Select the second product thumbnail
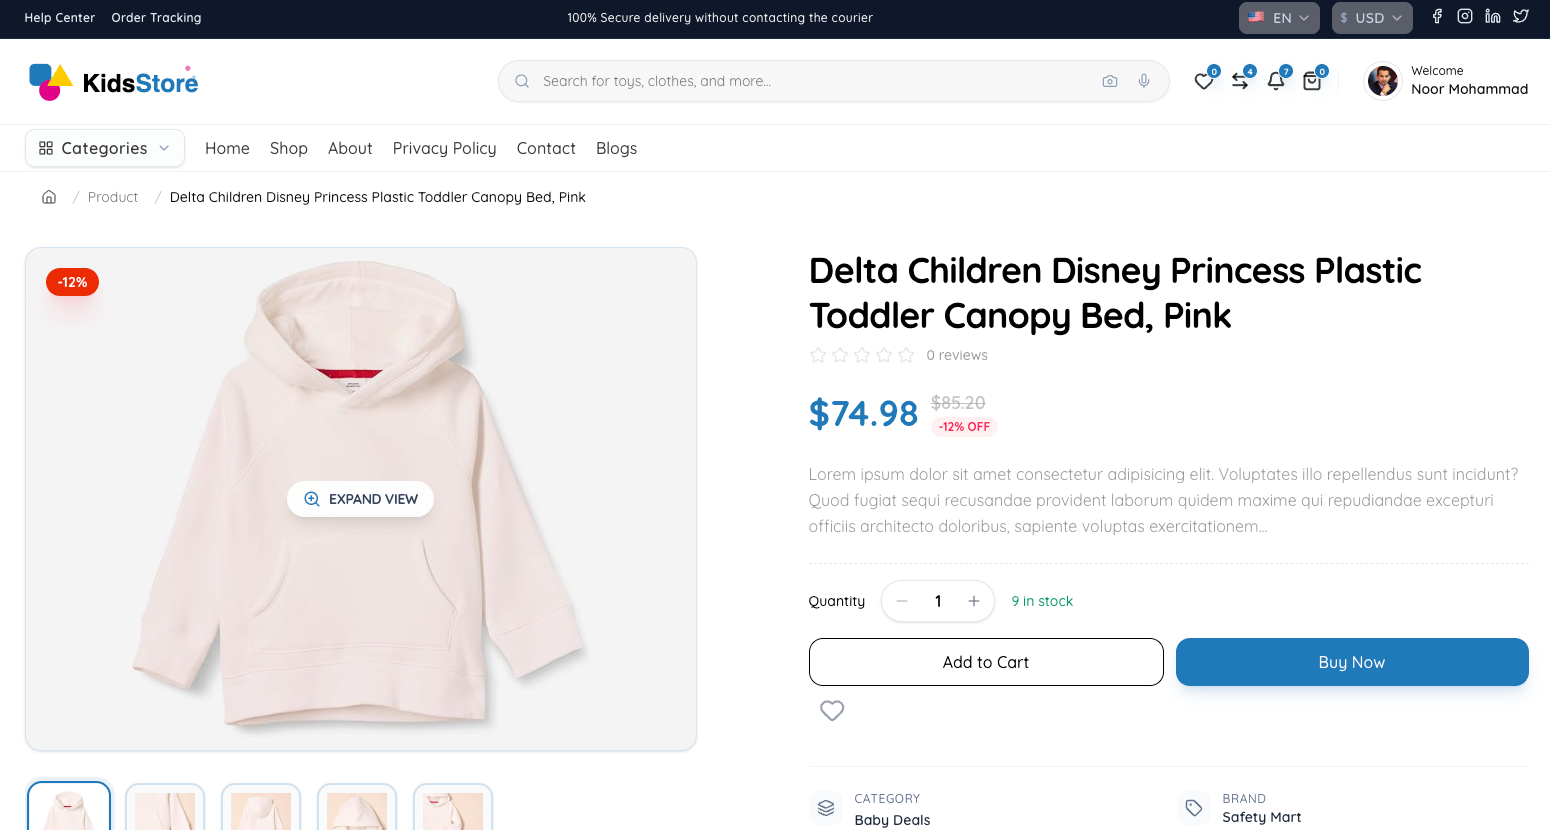This screenshot has height=830, width=1550. point(164,809)
